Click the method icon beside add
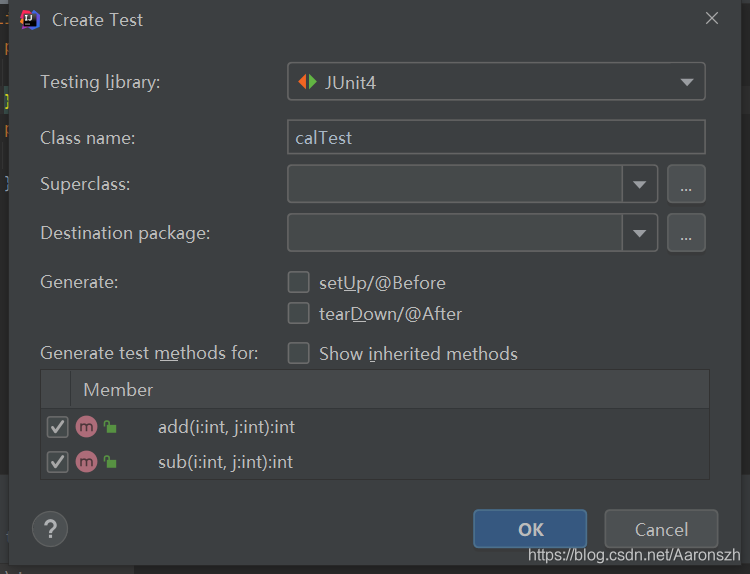Screen dimensions: 750x574 [87, 428]
